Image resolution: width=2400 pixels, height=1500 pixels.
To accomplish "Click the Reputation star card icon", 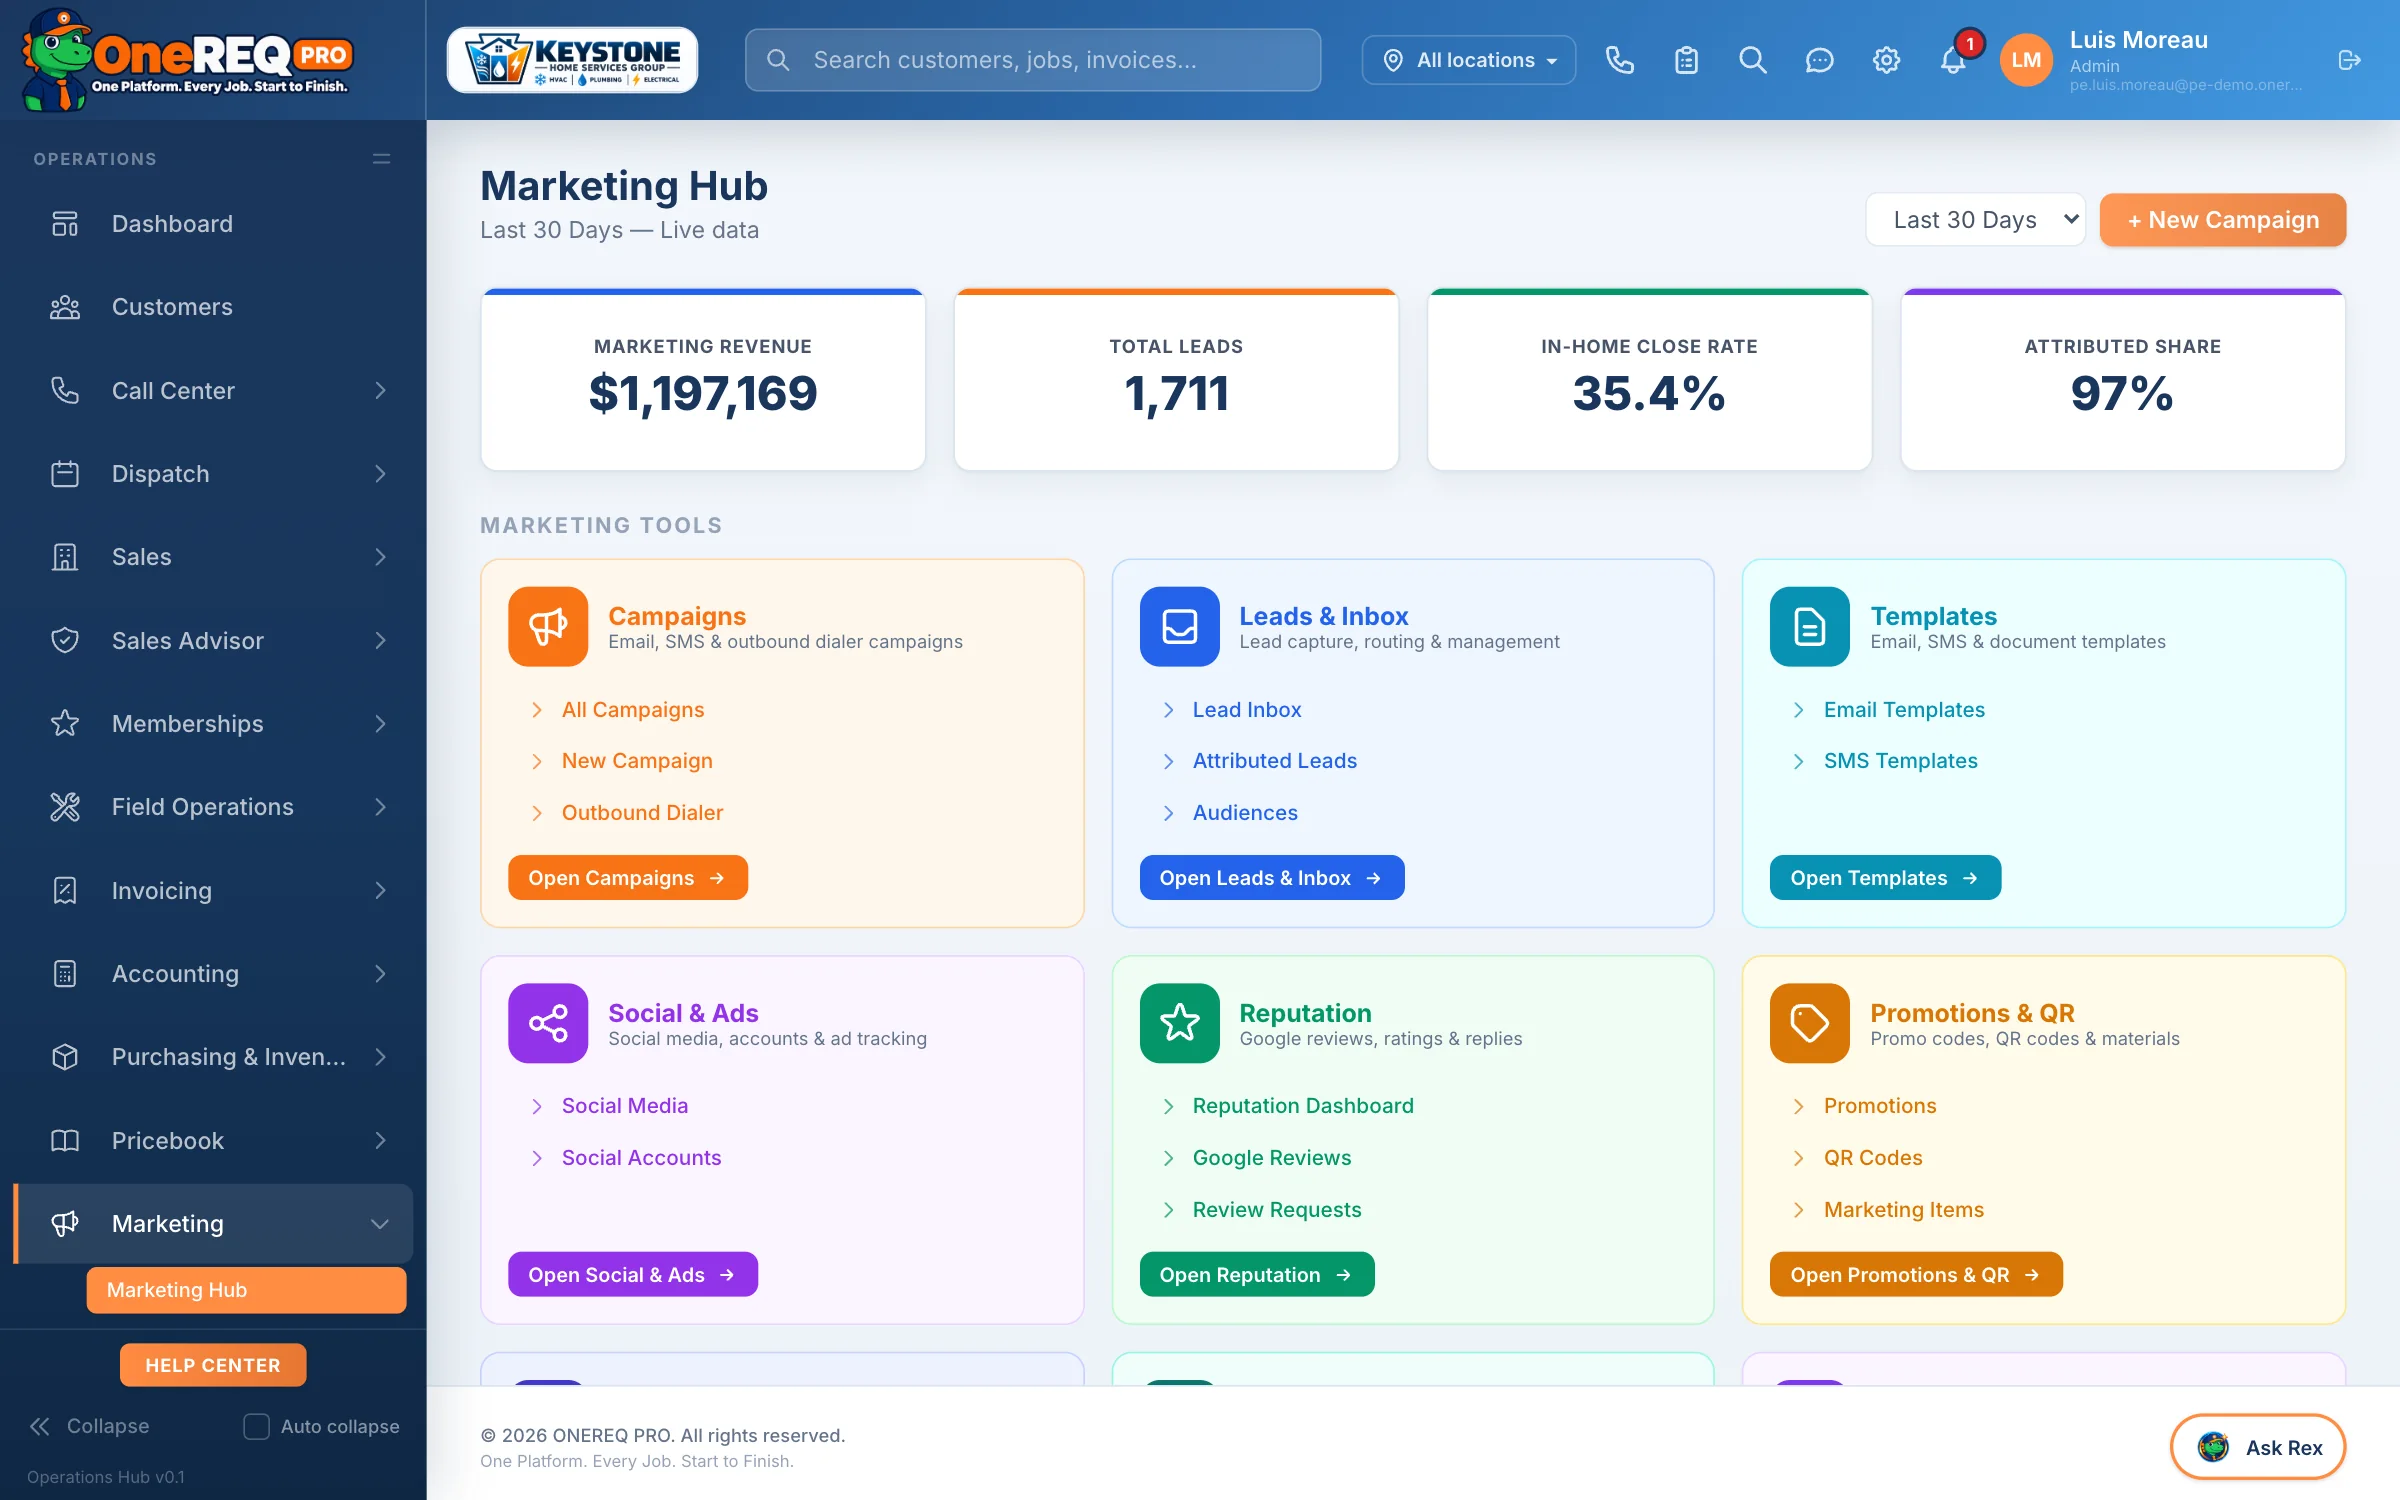I will click(x=1179, y=1023).
